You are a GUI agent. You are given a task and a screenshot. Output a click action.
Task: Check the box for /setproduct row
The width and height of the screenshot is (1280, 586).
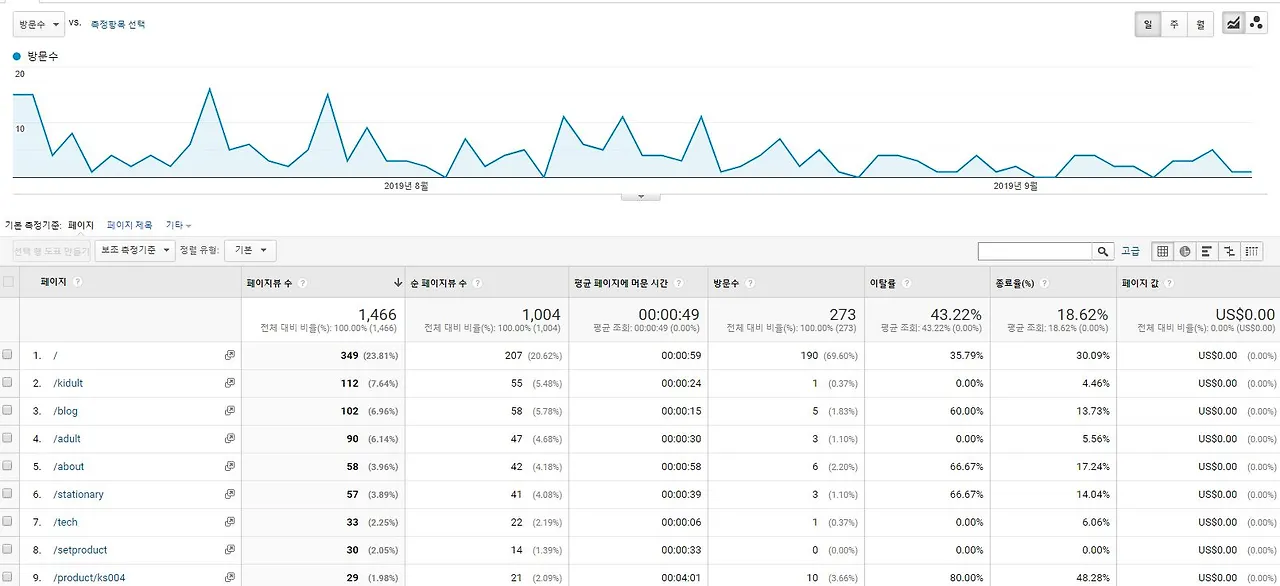click(9, 550)
